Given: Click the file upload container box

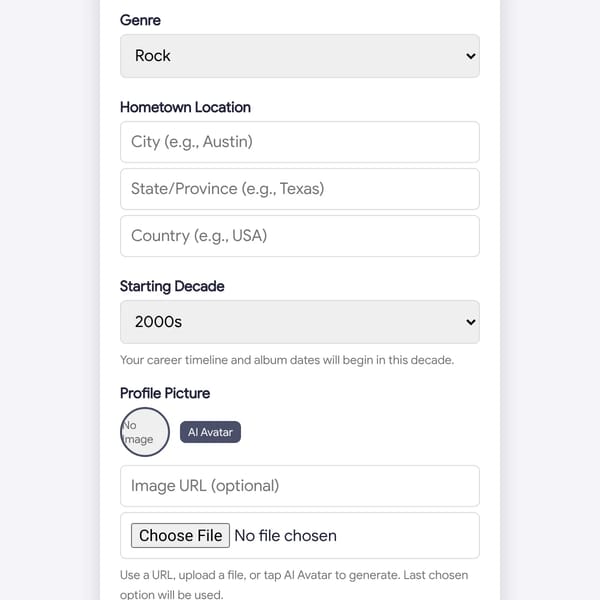Looking at the screenshot, I should tap(300, 535).
